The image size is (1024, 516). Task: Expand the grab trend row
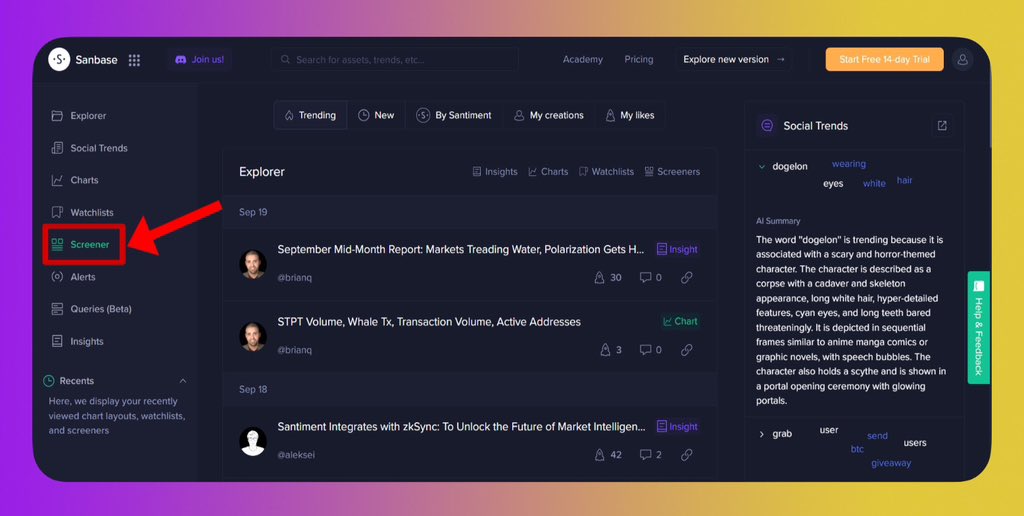click(x=761, y=434)
